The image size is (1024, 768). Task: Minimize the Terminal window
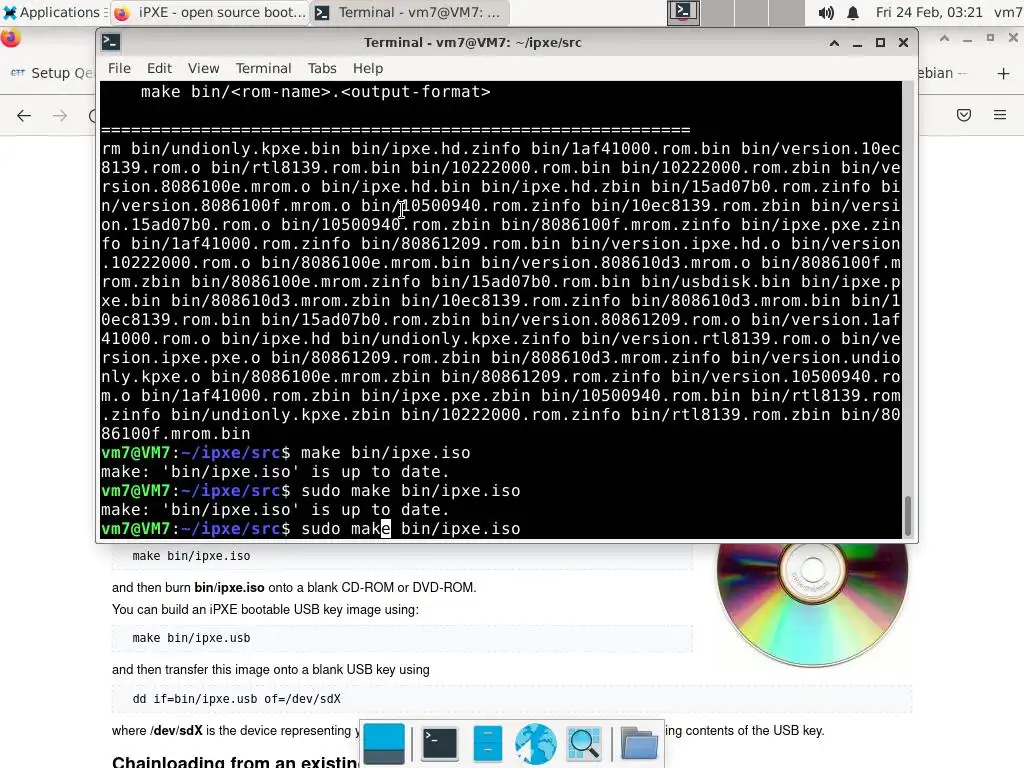[857, 43]
